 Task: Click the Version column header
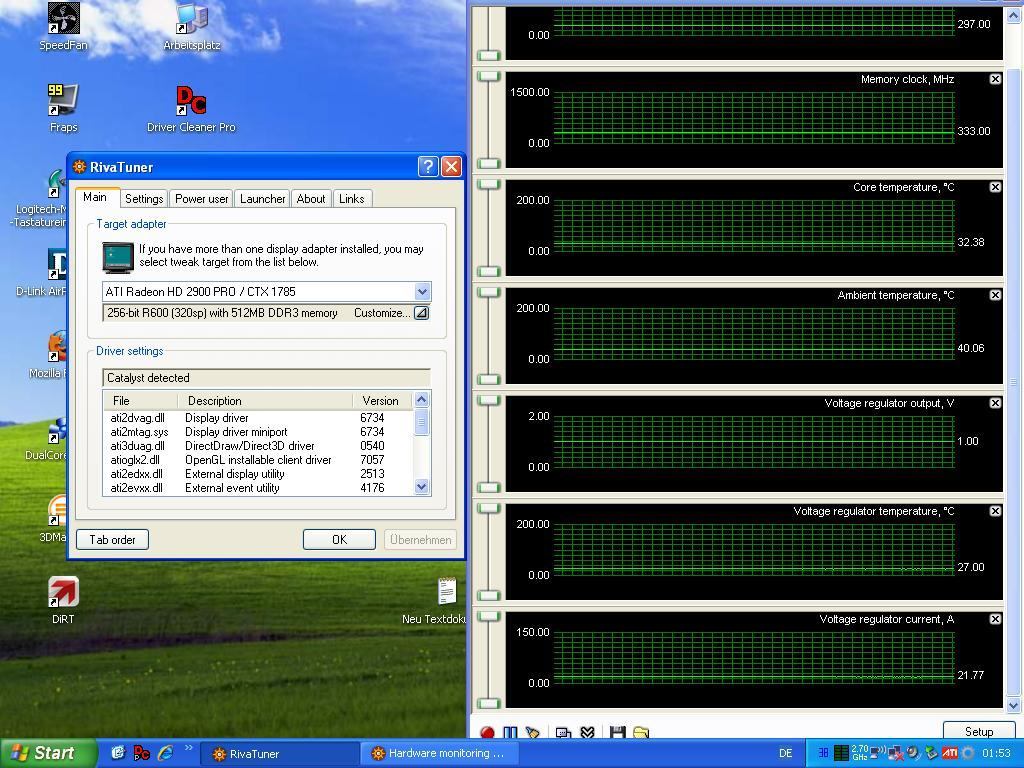tap(382, 400)
